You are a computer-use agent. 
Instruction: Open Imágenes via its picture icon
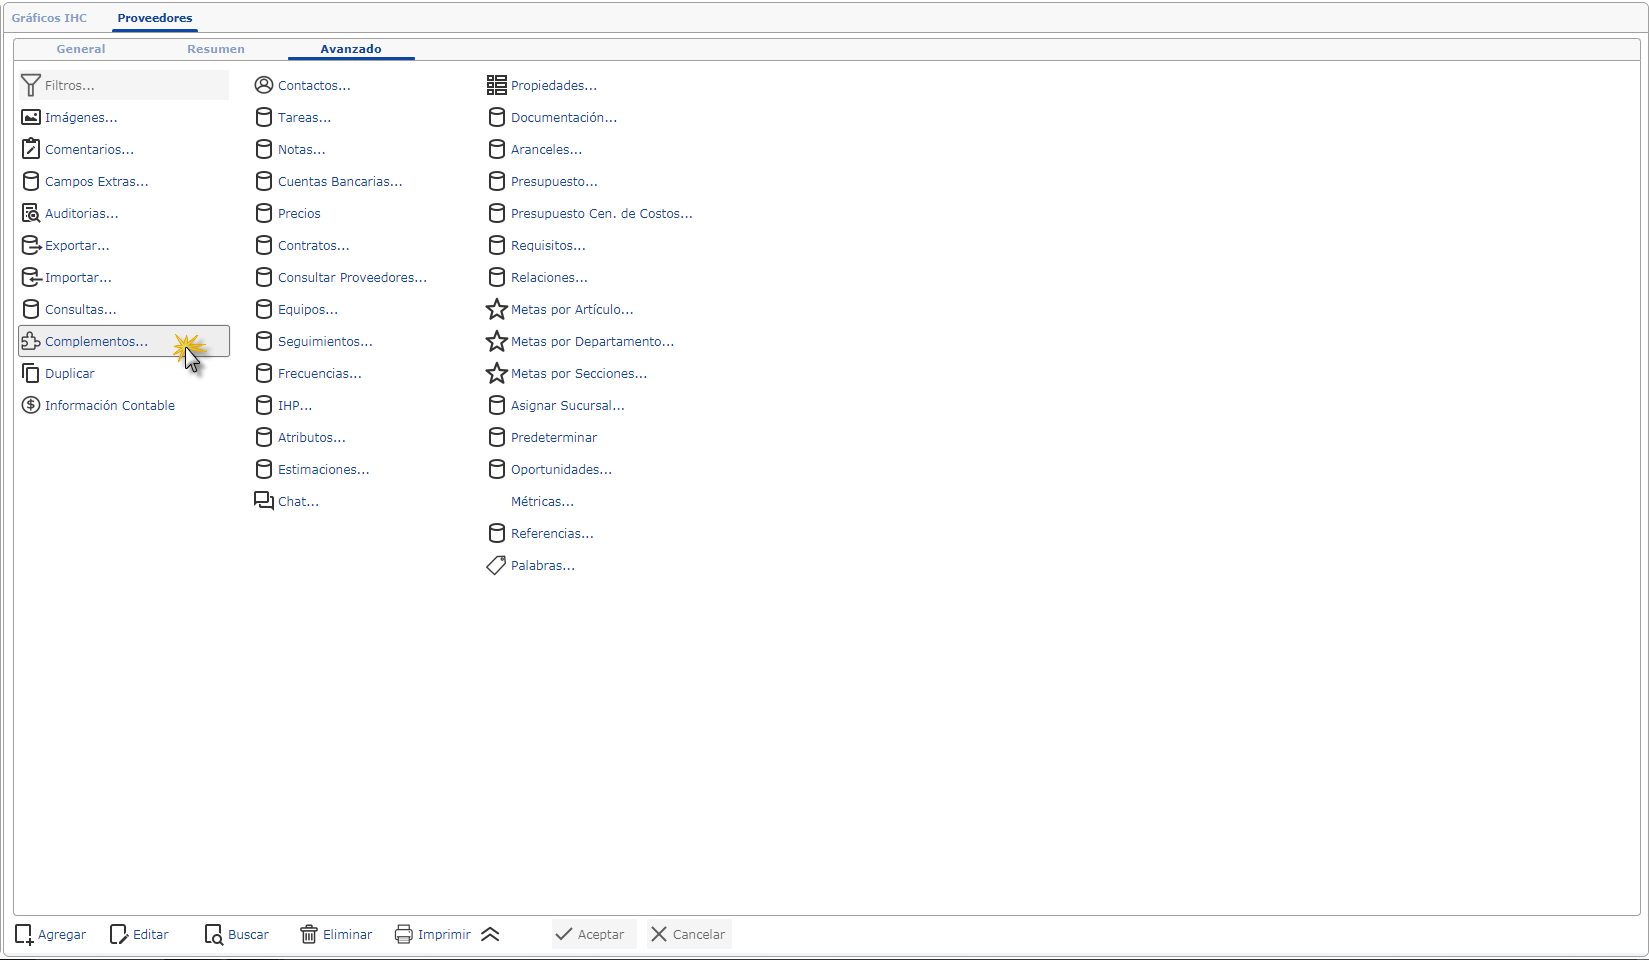tap(31, 118)
